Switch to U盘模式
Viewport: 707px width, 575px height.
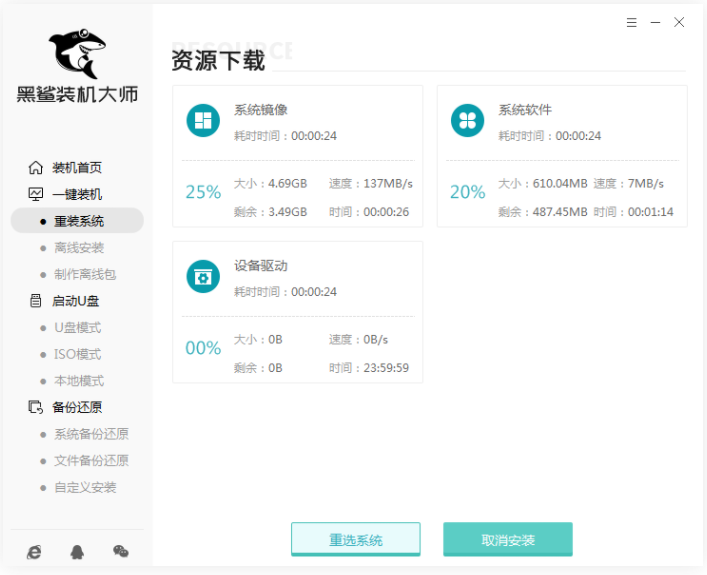pos(77,328)
